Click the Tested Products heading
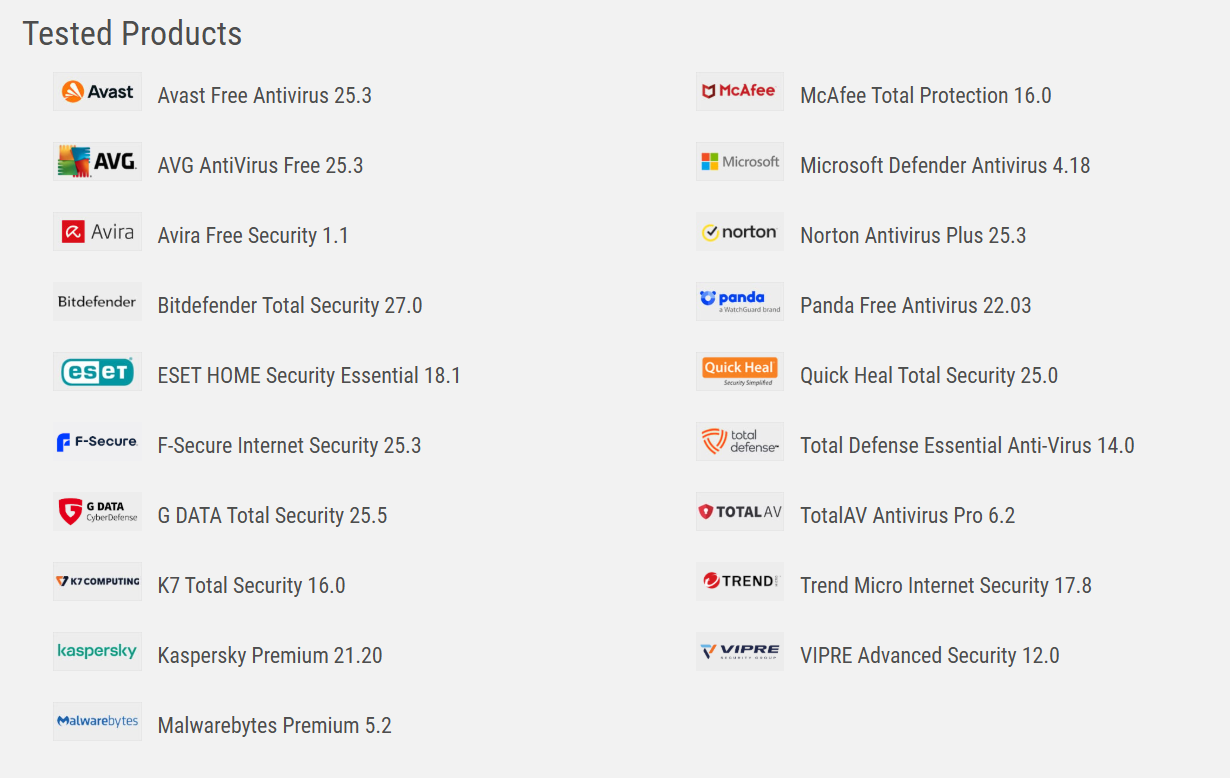This screenshot has width=1230, height=778. point(132,34)
